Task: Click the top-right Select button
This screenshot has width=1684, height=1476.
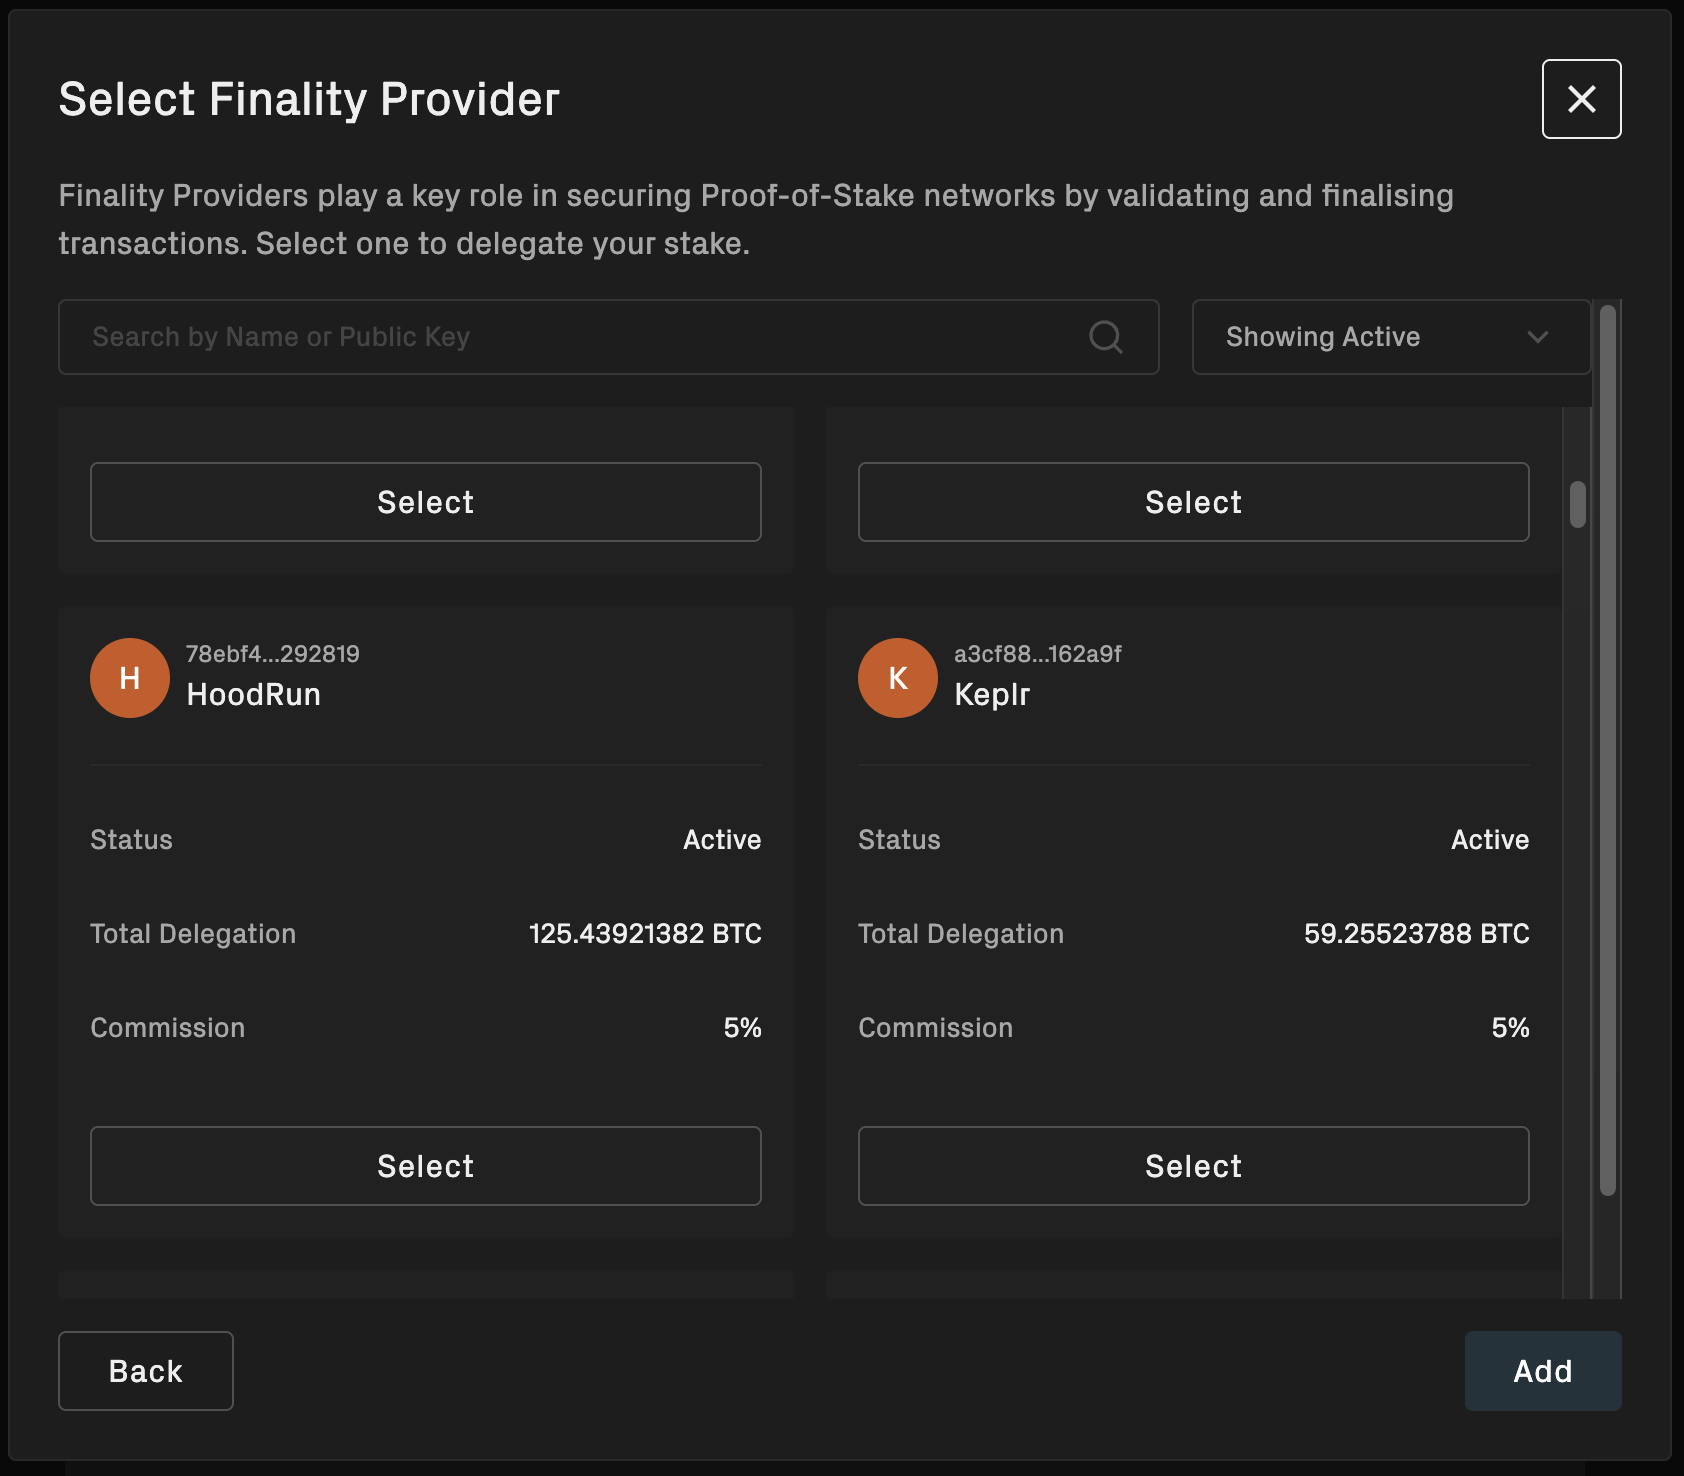Action: [1192, 502]
